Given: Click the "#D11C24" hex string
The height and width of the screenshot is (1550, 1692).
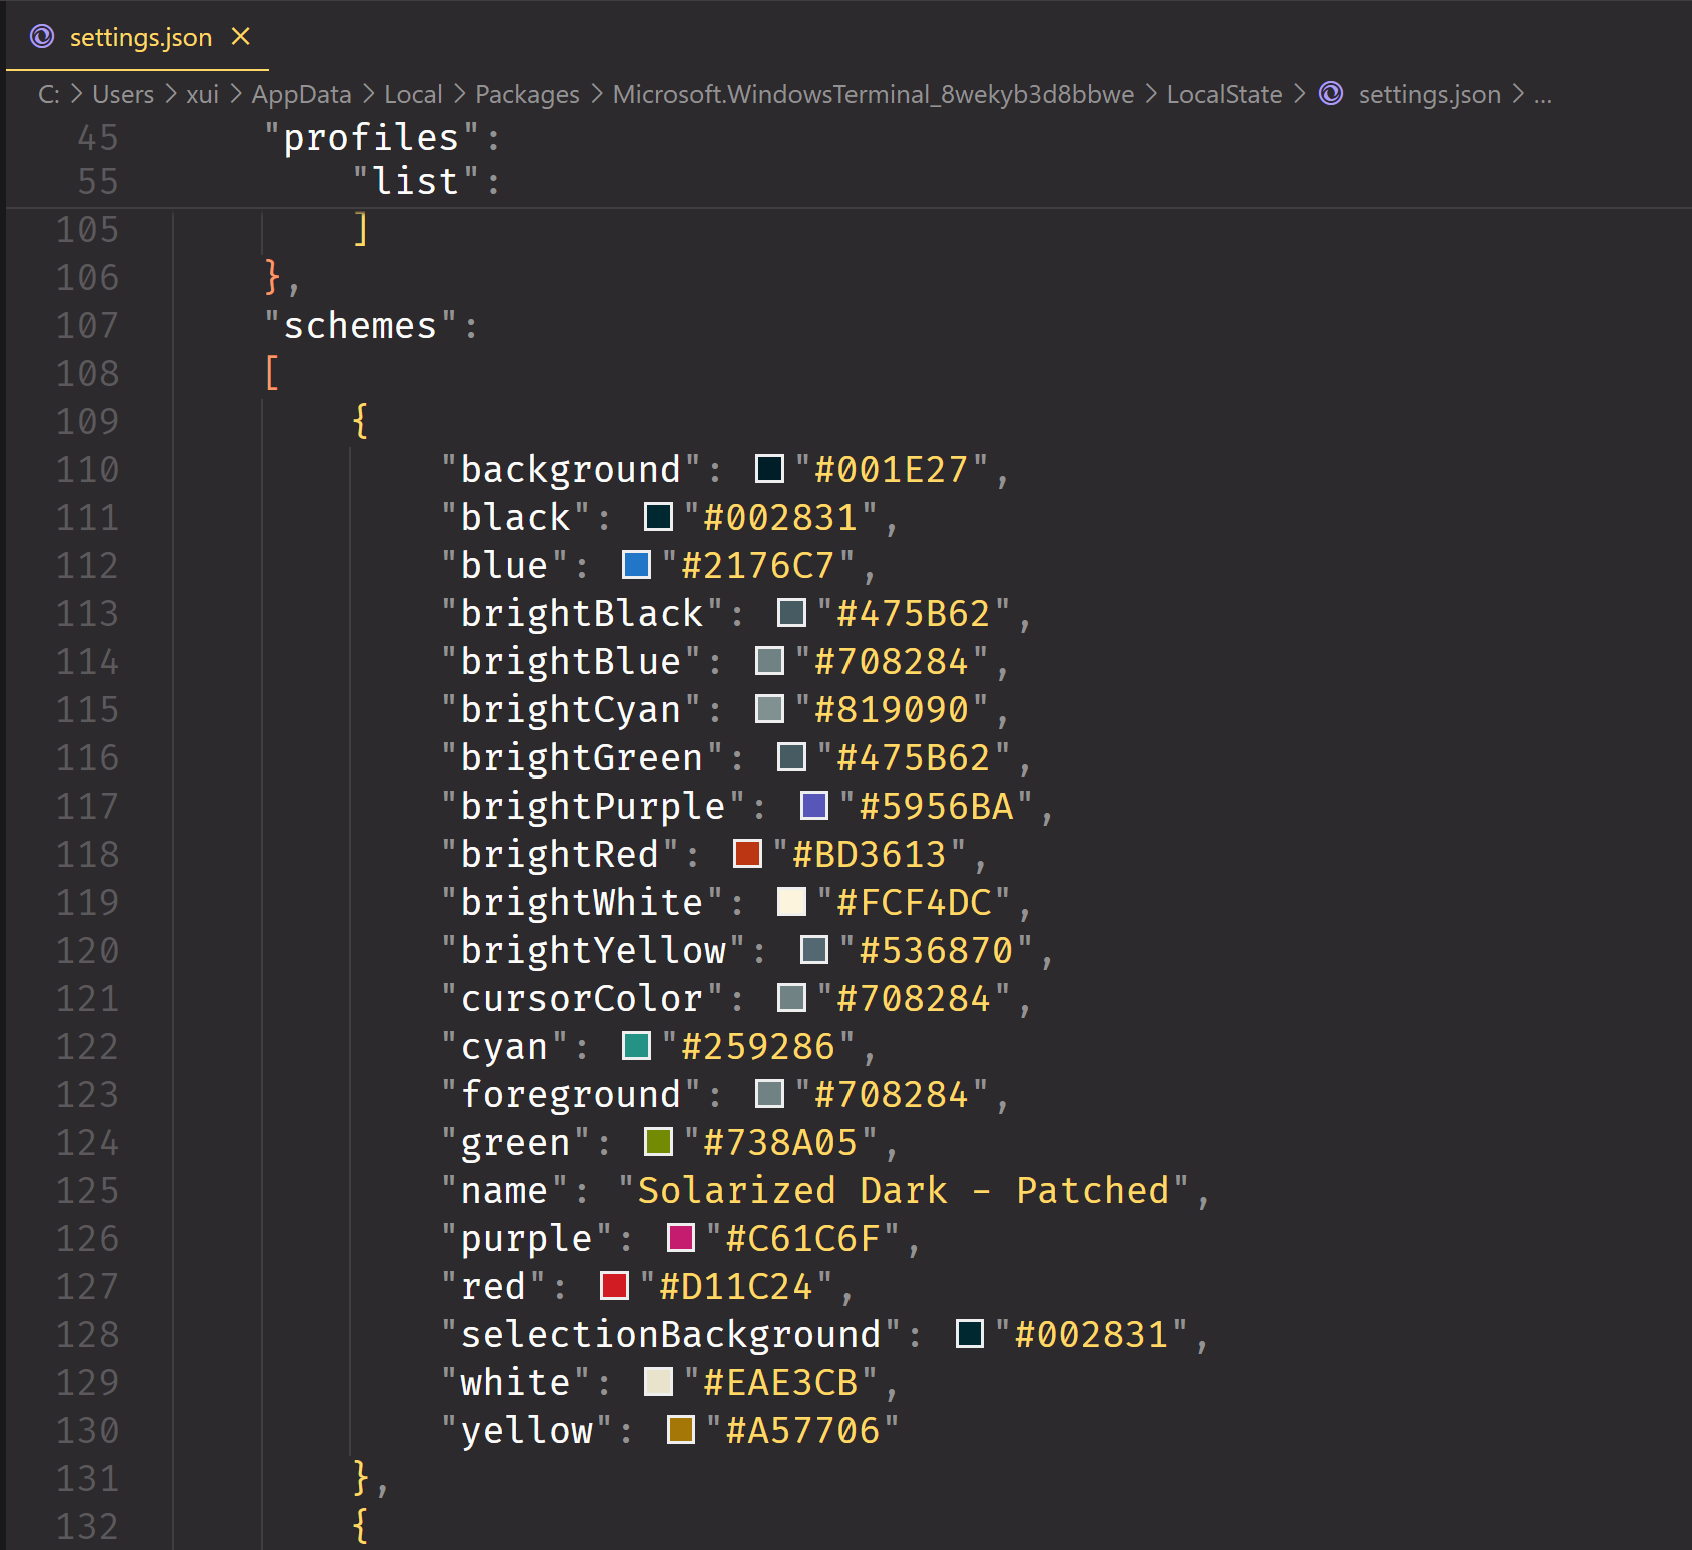Looking at the screenshot, I should 736,1287.
